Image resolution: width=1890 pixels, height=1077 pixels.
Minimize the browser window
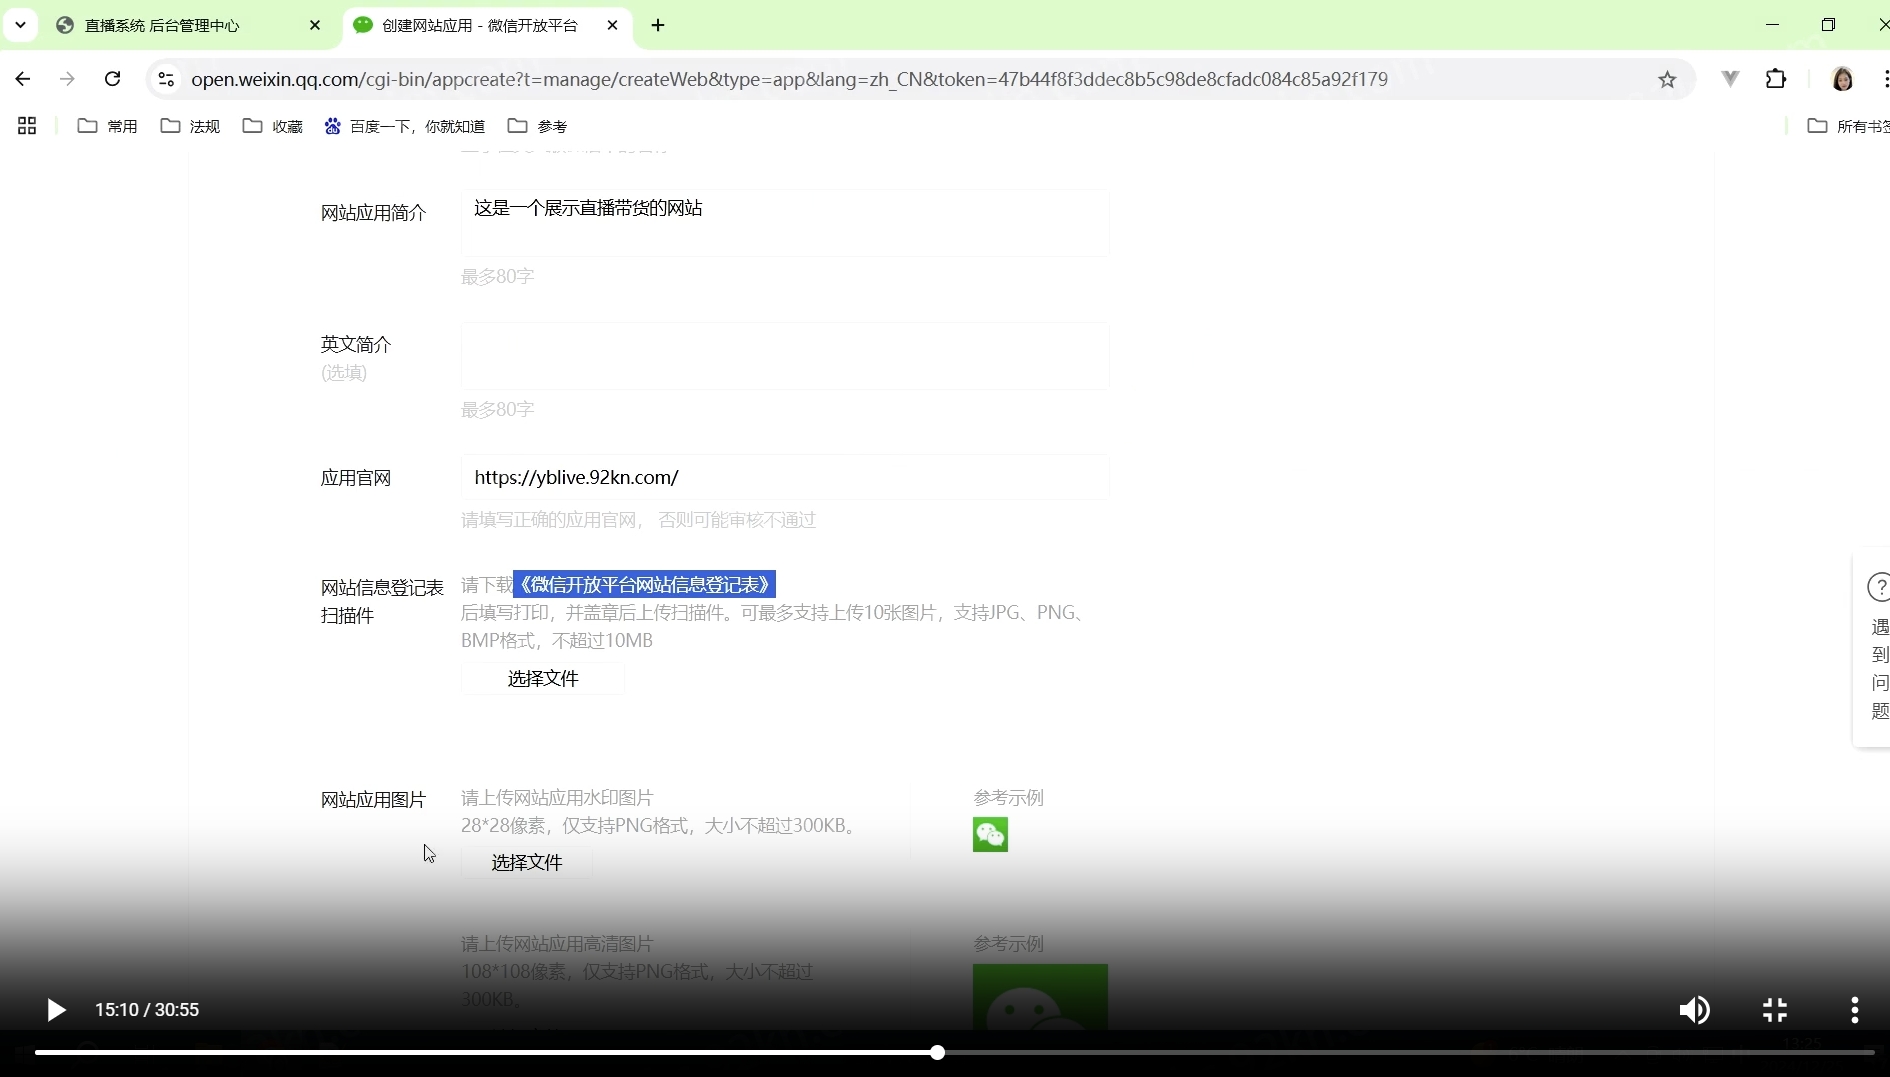pos(1772,25)
